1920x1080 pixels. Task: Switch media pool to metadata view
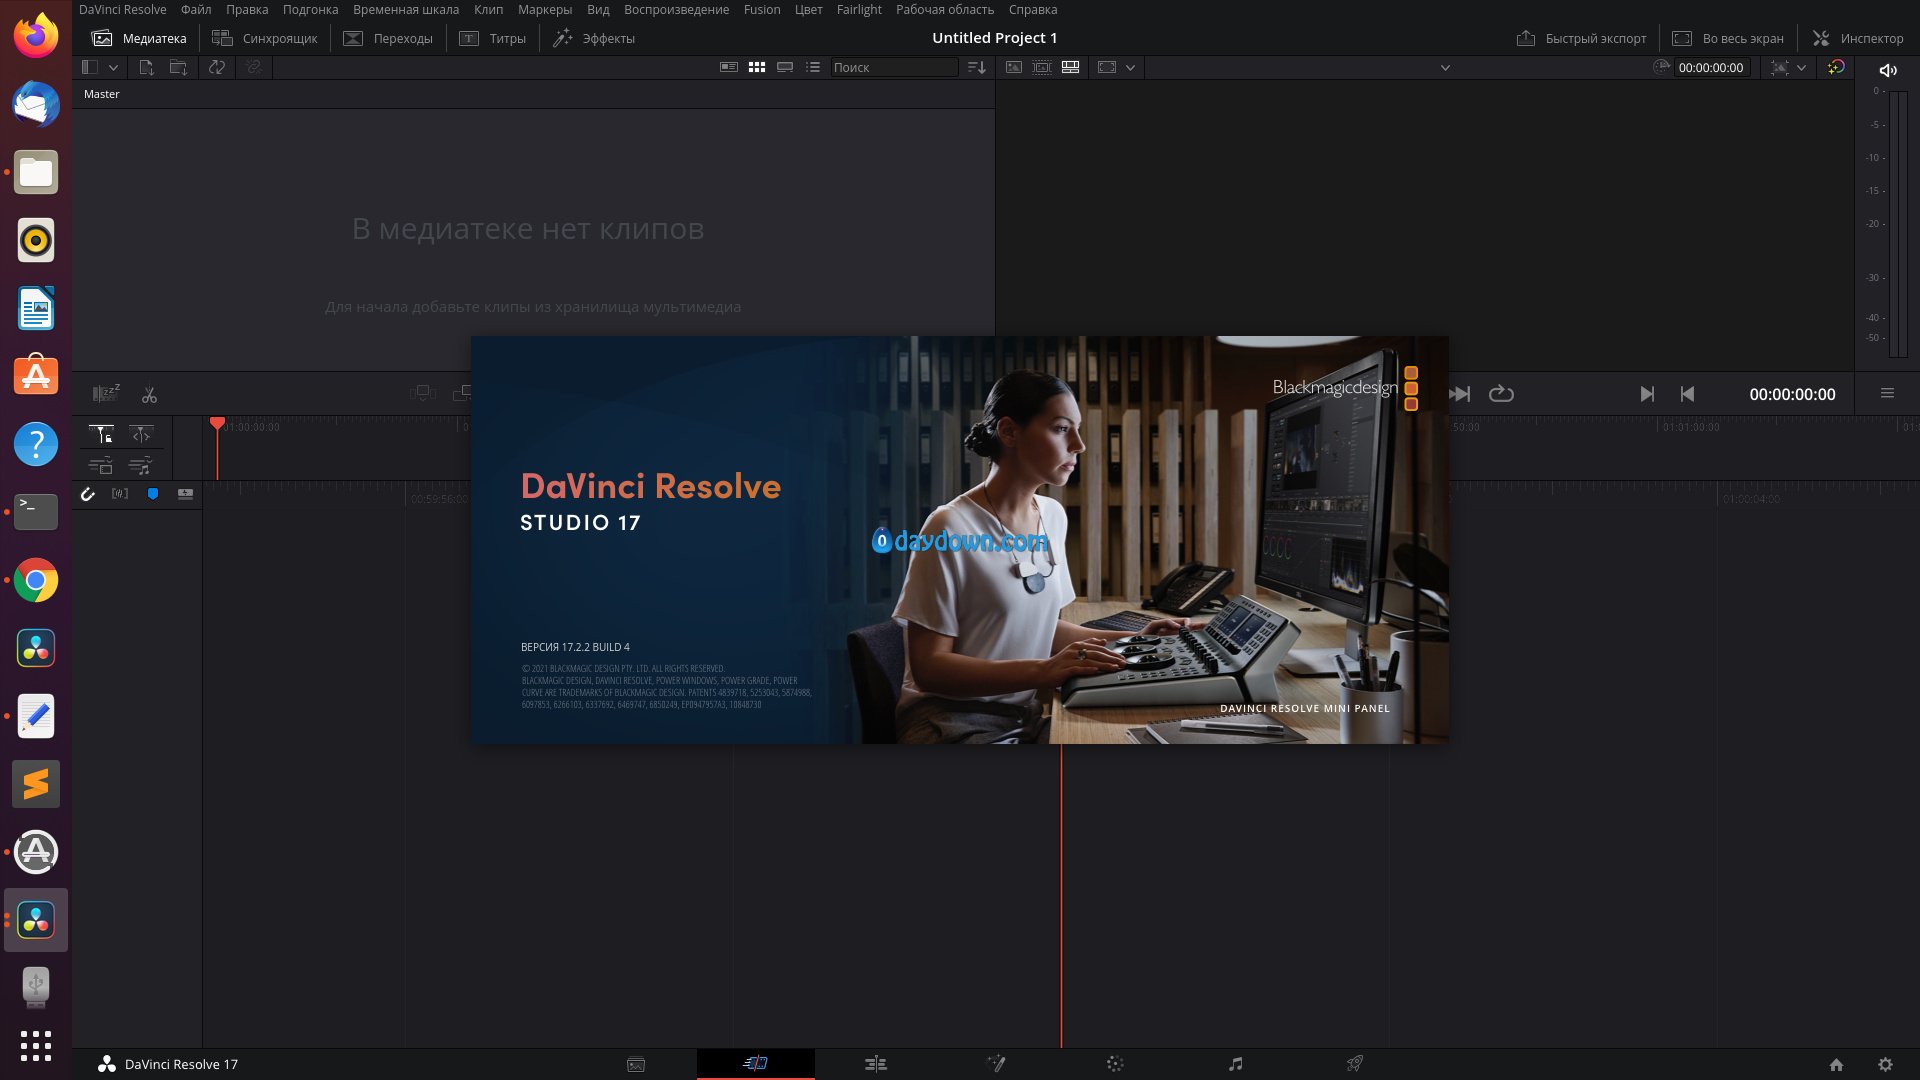(x=729, y=67)
